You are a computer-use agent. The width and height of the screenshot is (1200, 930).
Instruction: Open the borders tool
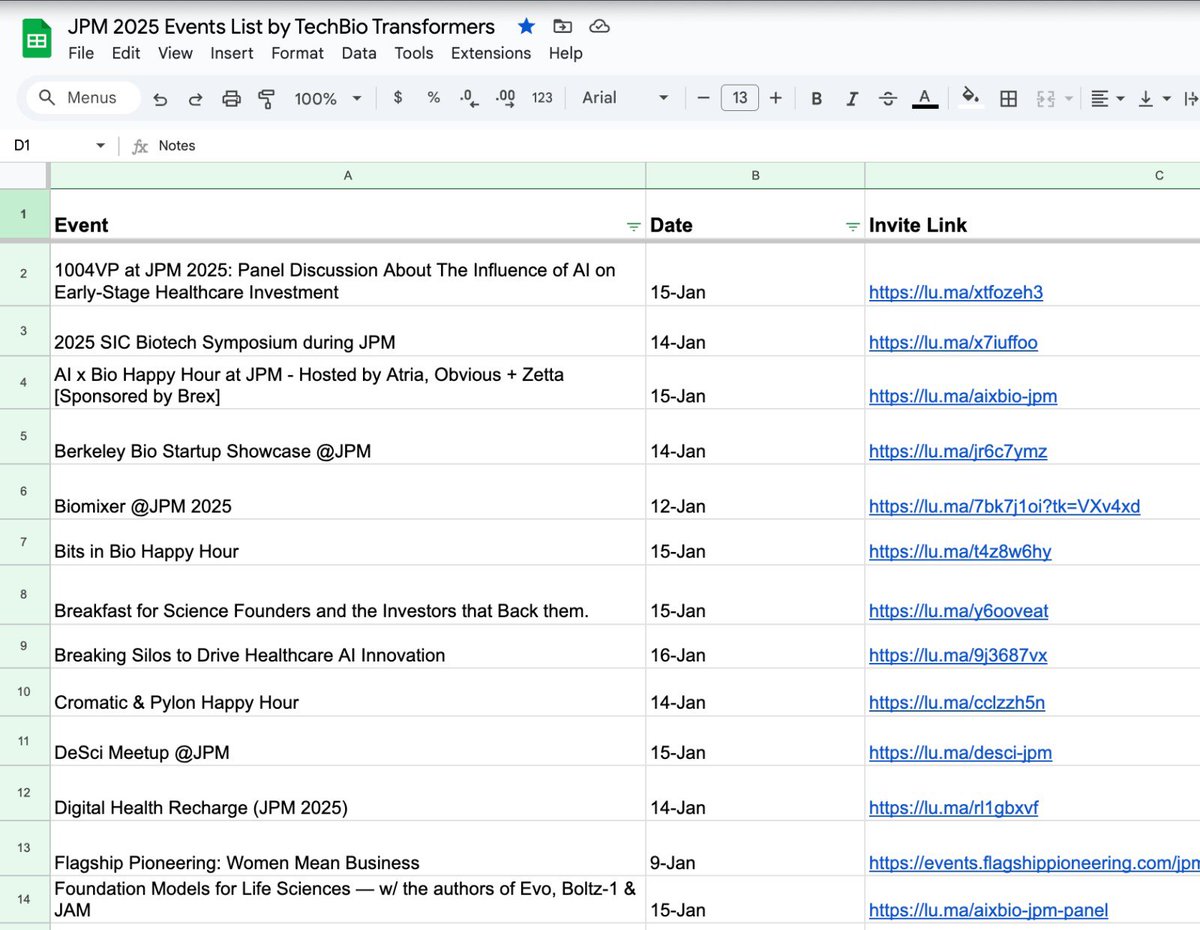[x=1009, y=98]
